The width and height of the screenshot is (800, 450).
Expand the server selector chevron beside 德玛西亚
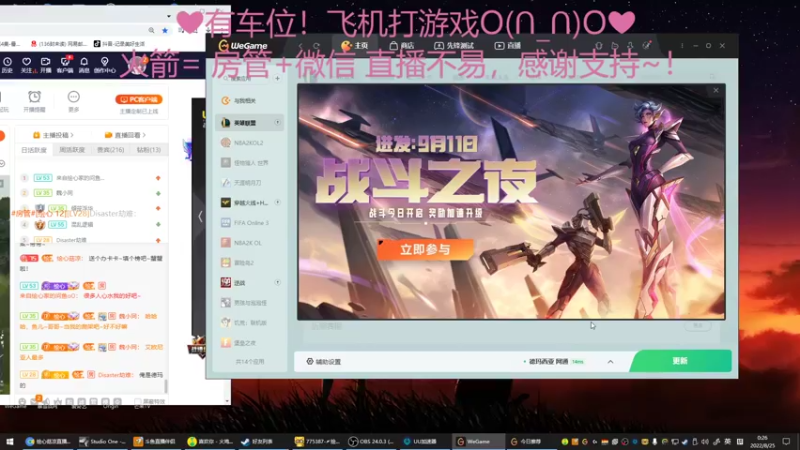tap(610, 361)
